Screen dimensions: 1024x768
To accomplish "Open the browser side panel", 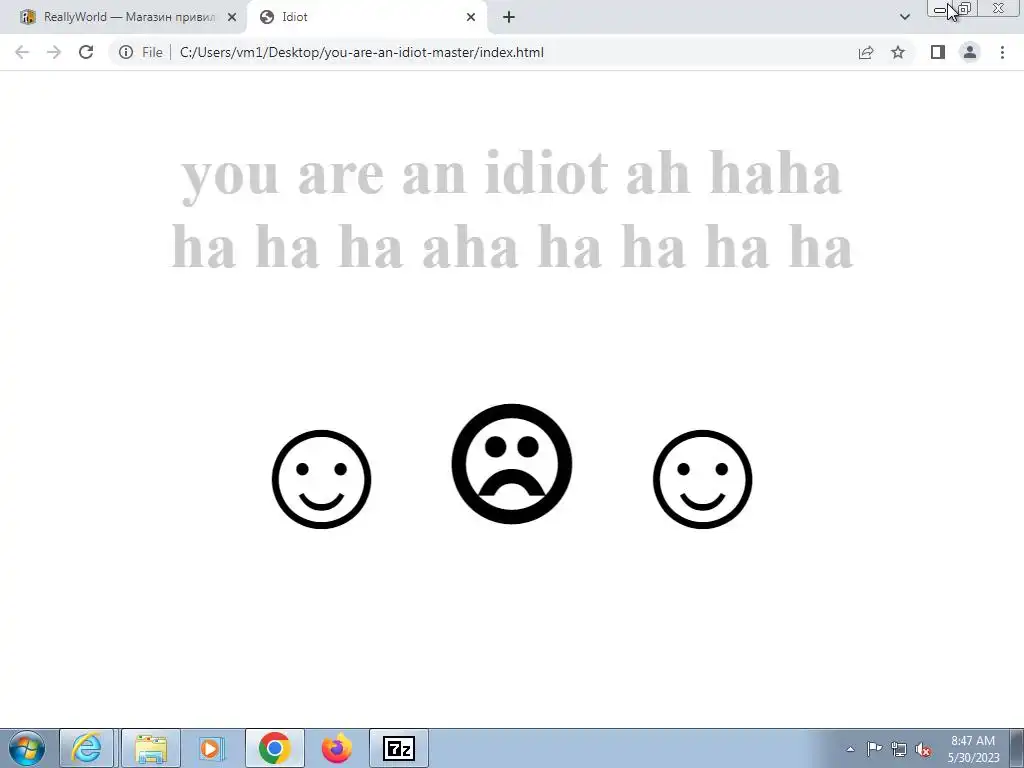I will (x=938, y=52).
